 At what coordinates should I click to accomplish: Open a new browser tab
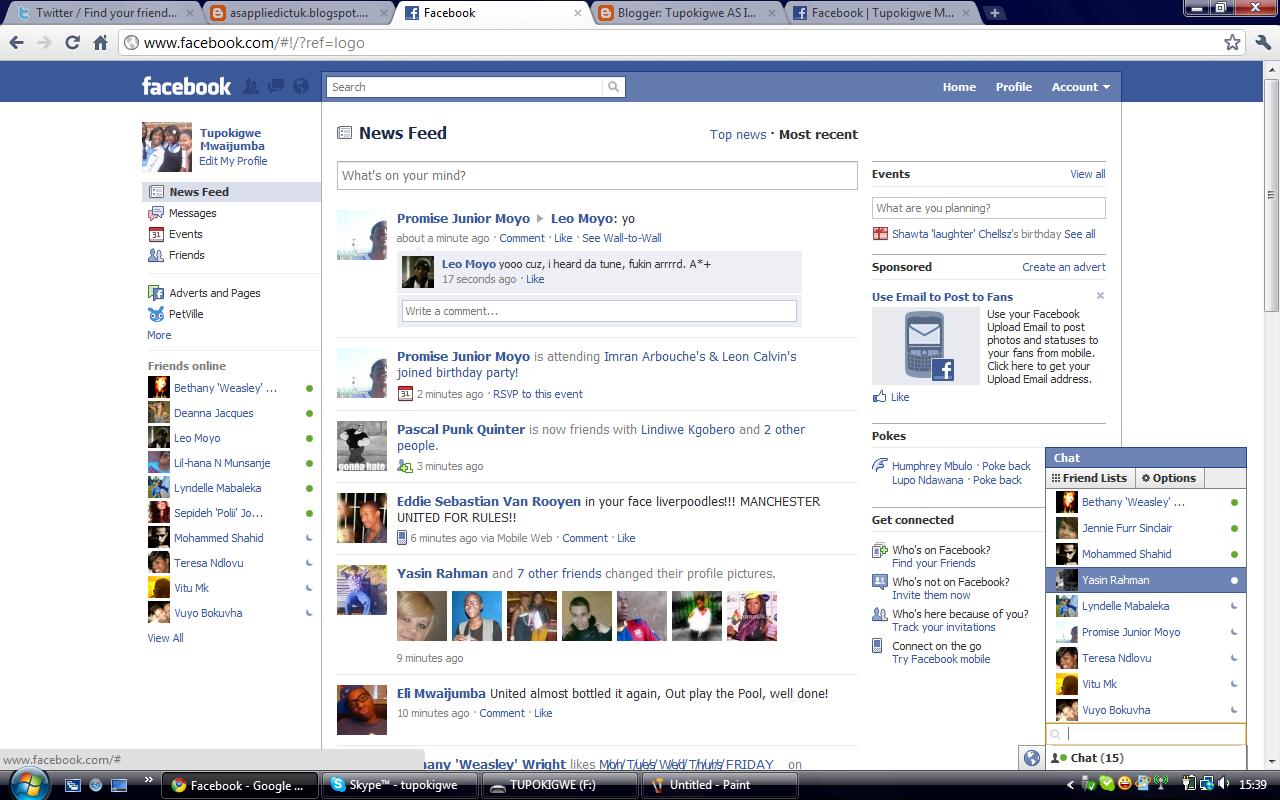pos(994,13)
